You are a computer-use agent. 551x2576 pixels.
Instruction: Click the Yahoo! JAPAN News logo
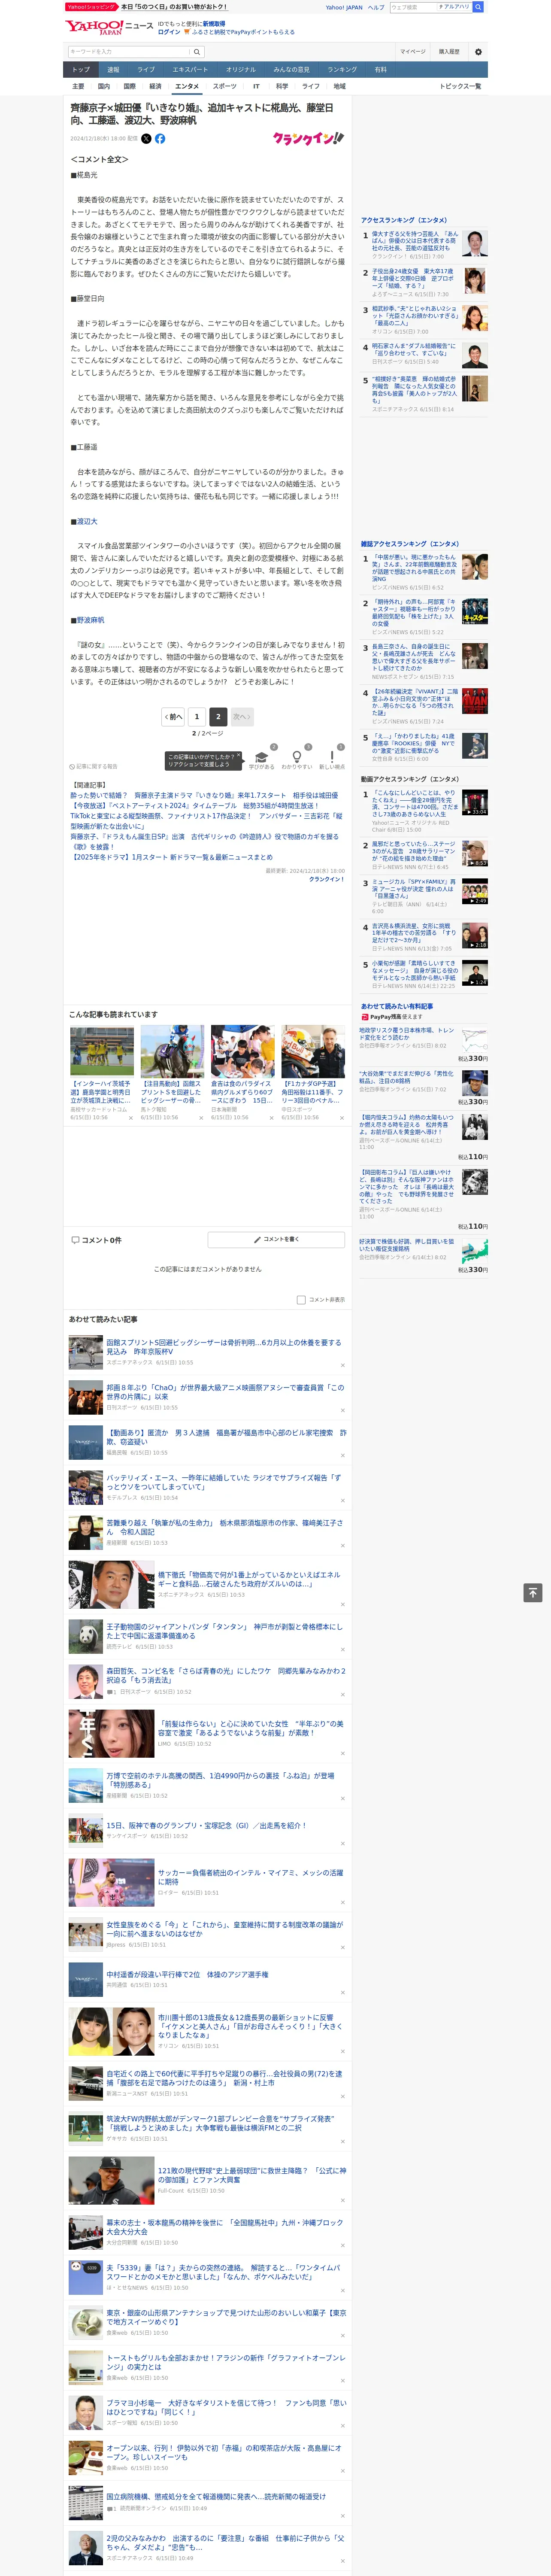point(109,27)
